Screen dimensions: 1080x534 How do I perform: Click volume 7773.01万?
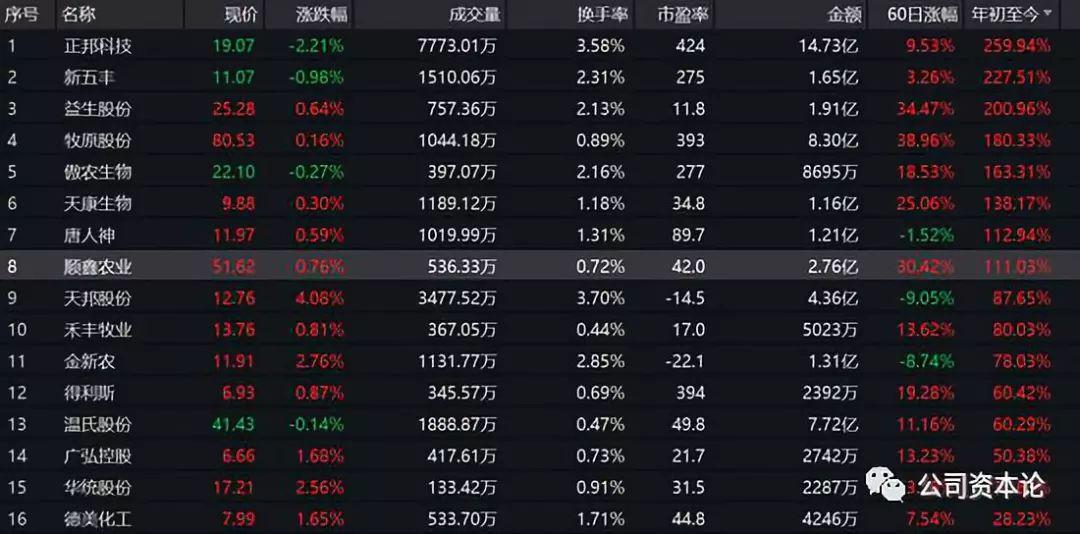[457, 46]
